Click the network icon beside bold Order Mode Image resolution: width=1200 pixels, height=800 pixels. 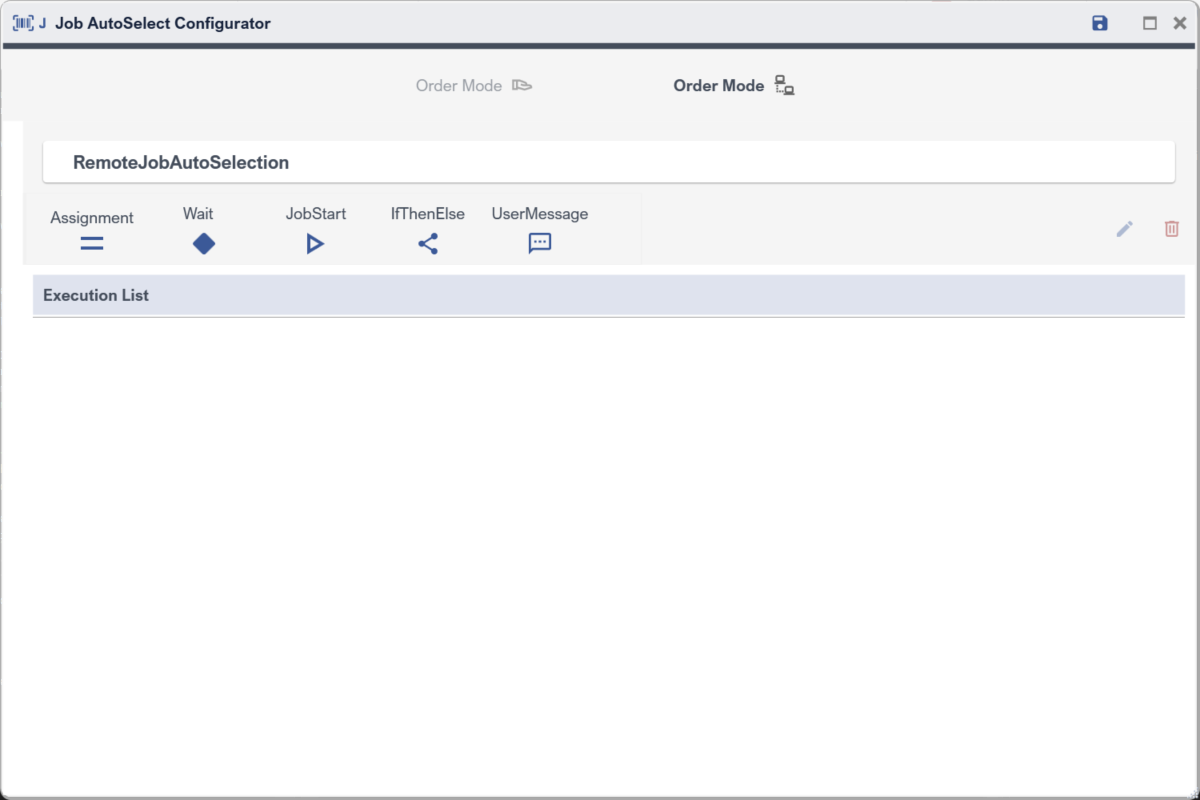785,86
